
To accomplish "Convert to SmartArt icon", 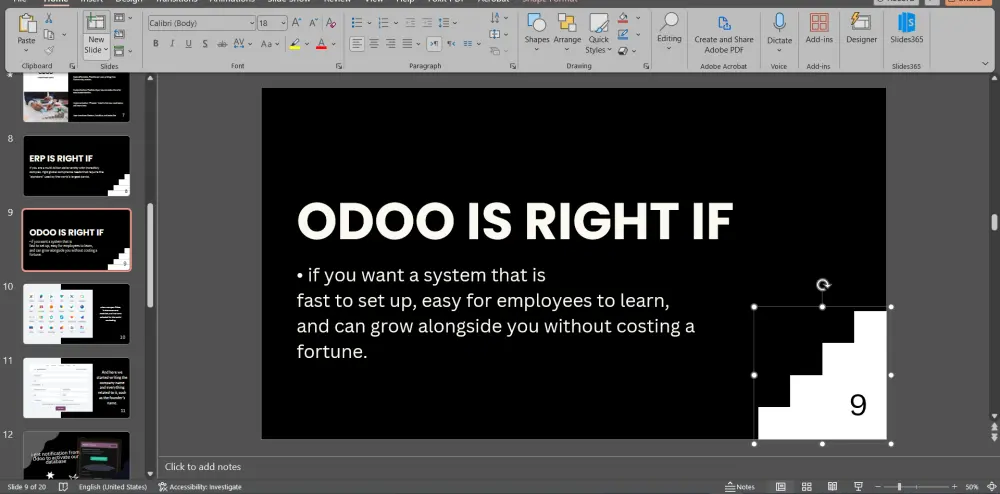I will [x=496, y=51].
